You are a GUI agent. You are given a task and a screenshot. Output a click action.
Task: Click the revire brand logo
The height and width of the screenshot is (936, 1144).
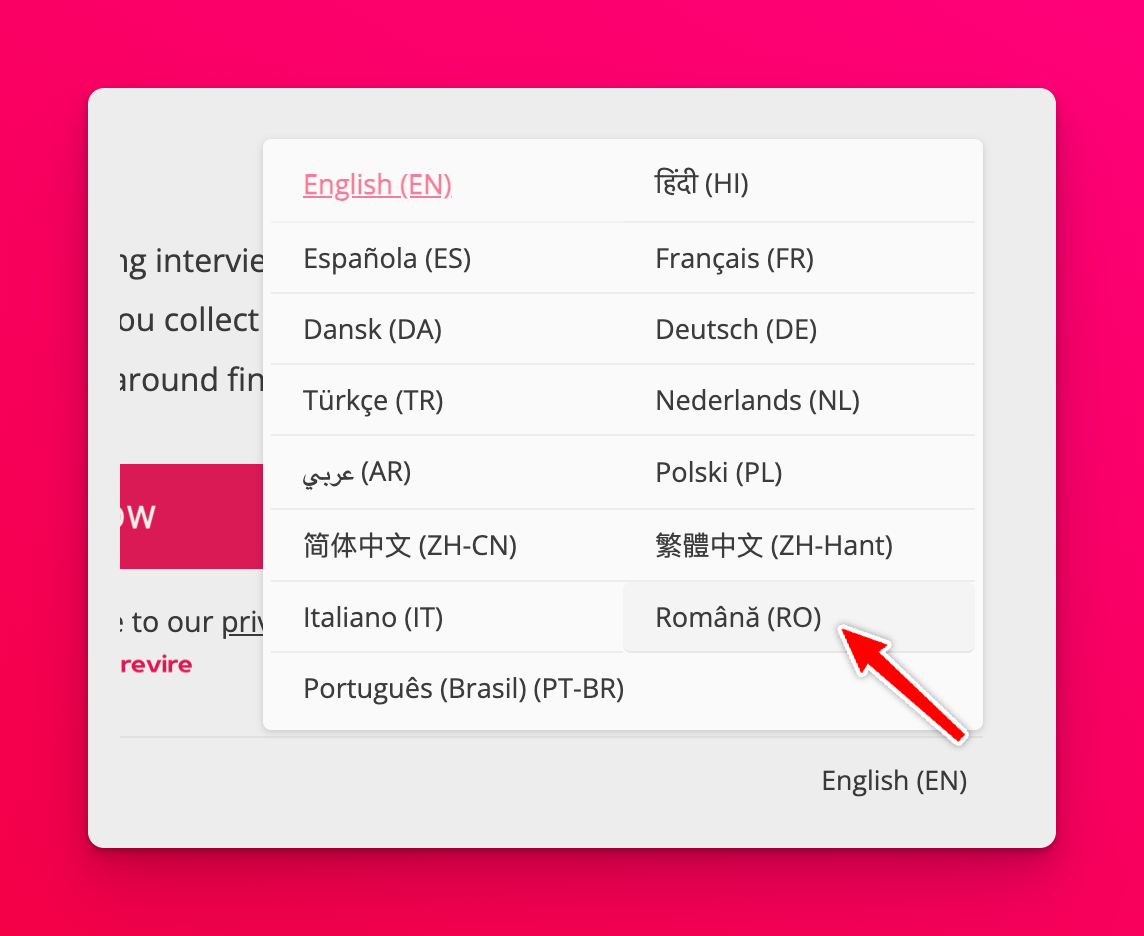156,665
